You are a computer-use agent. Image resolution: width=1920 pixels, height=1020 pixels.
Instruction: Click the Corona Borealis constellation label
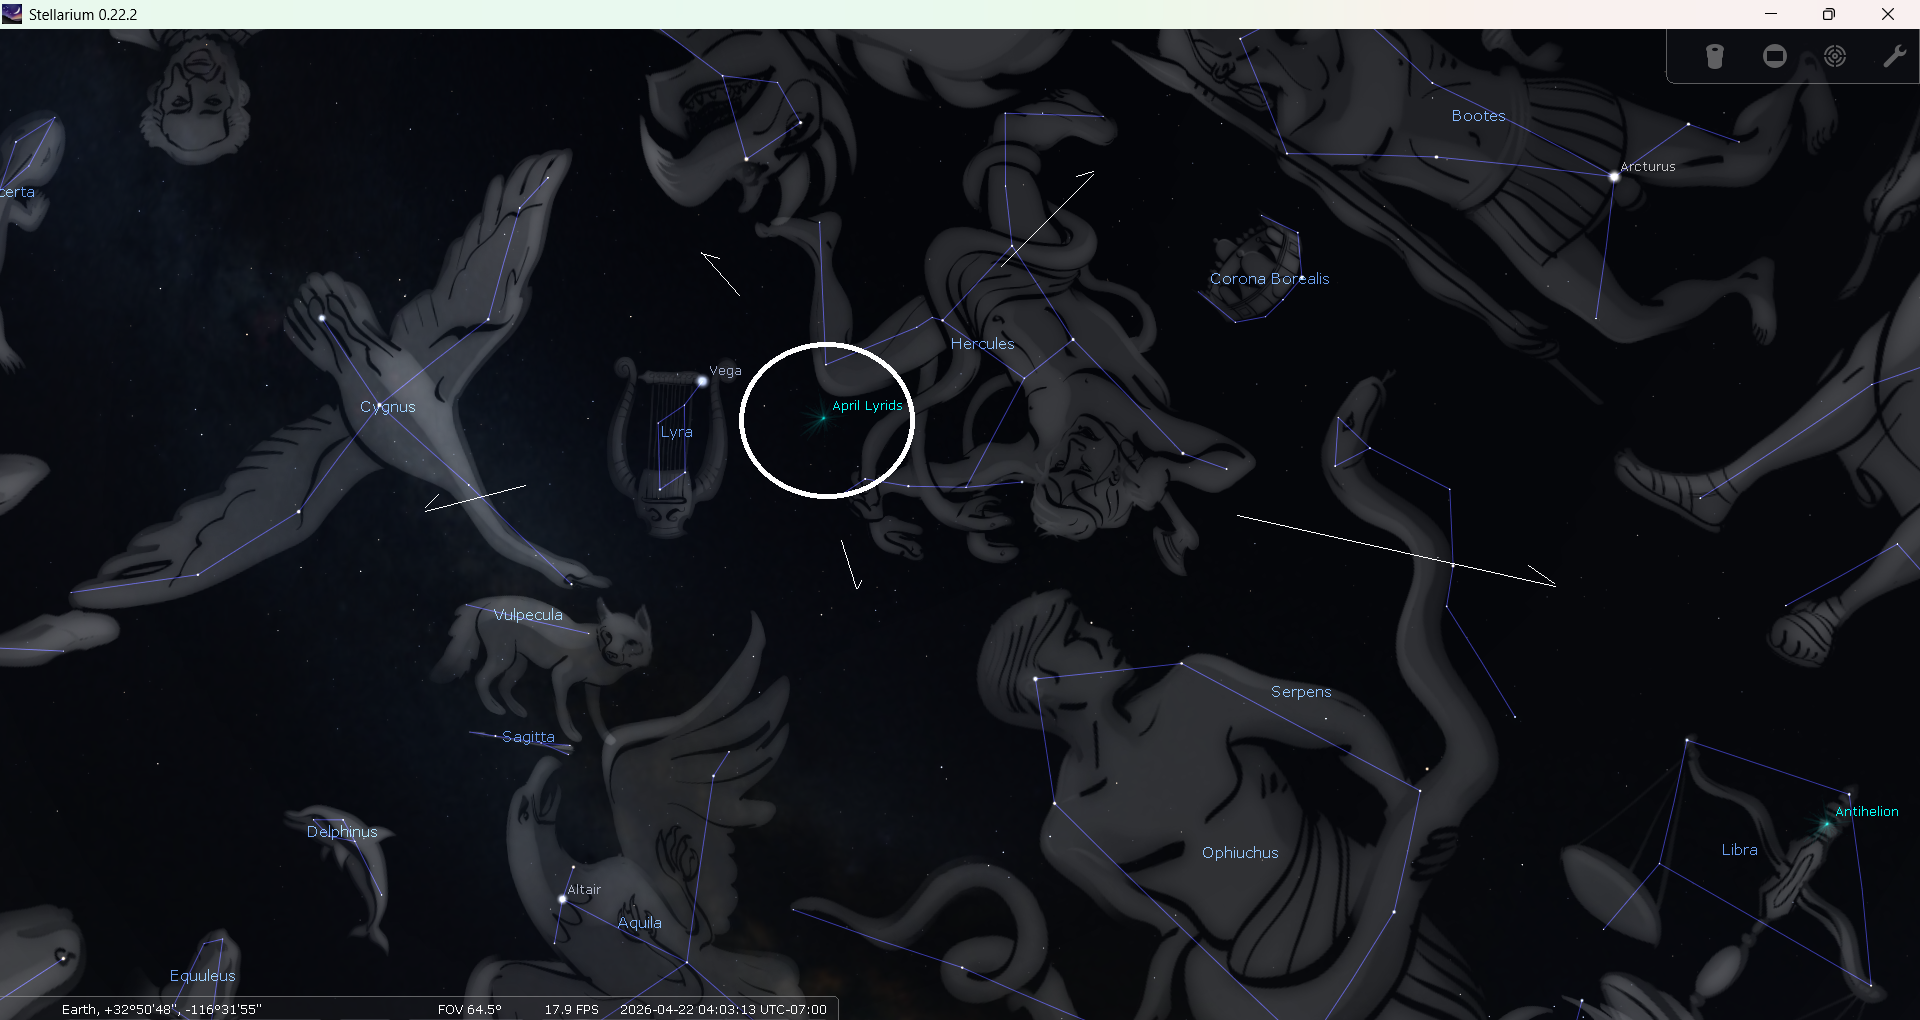click(1269, 279)
